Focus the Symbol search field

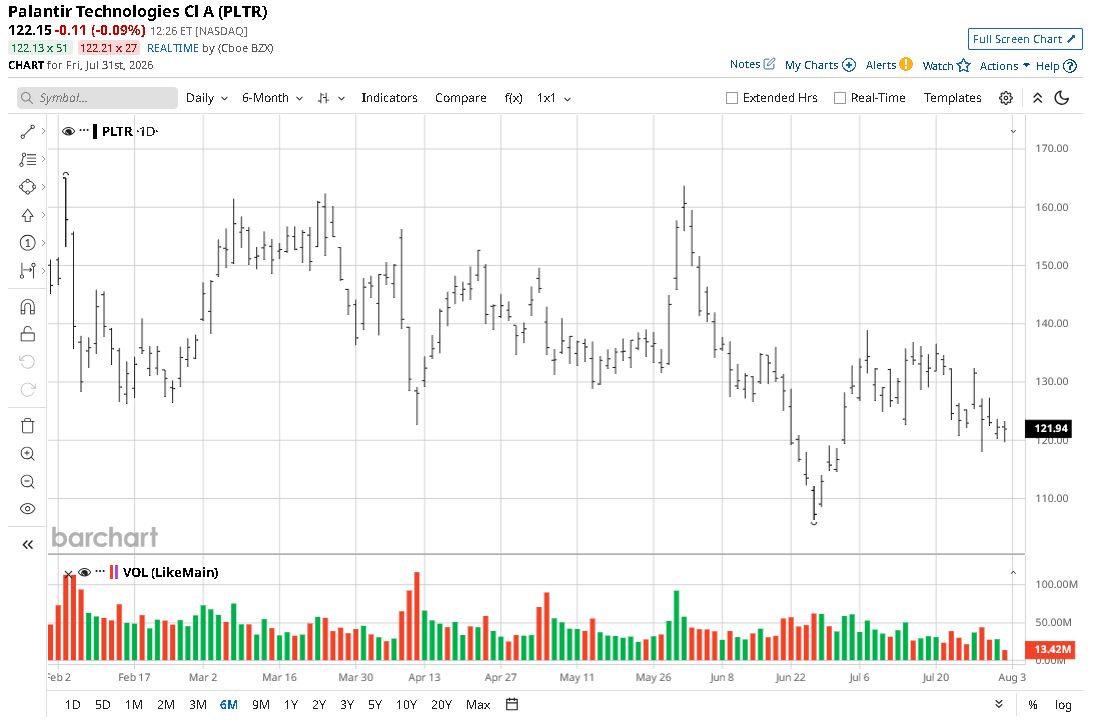98,98
